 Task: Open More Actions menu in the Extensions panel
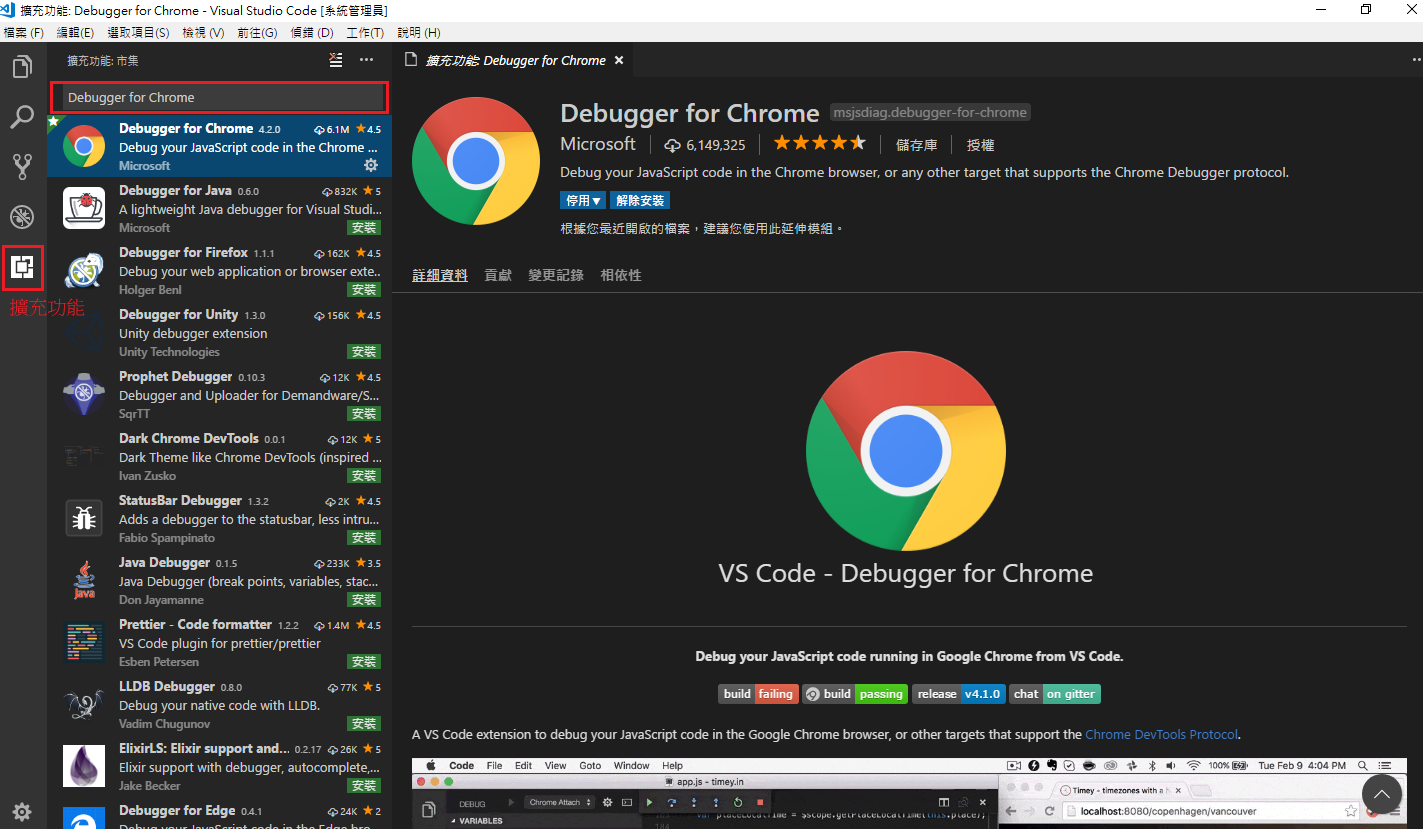366,60
